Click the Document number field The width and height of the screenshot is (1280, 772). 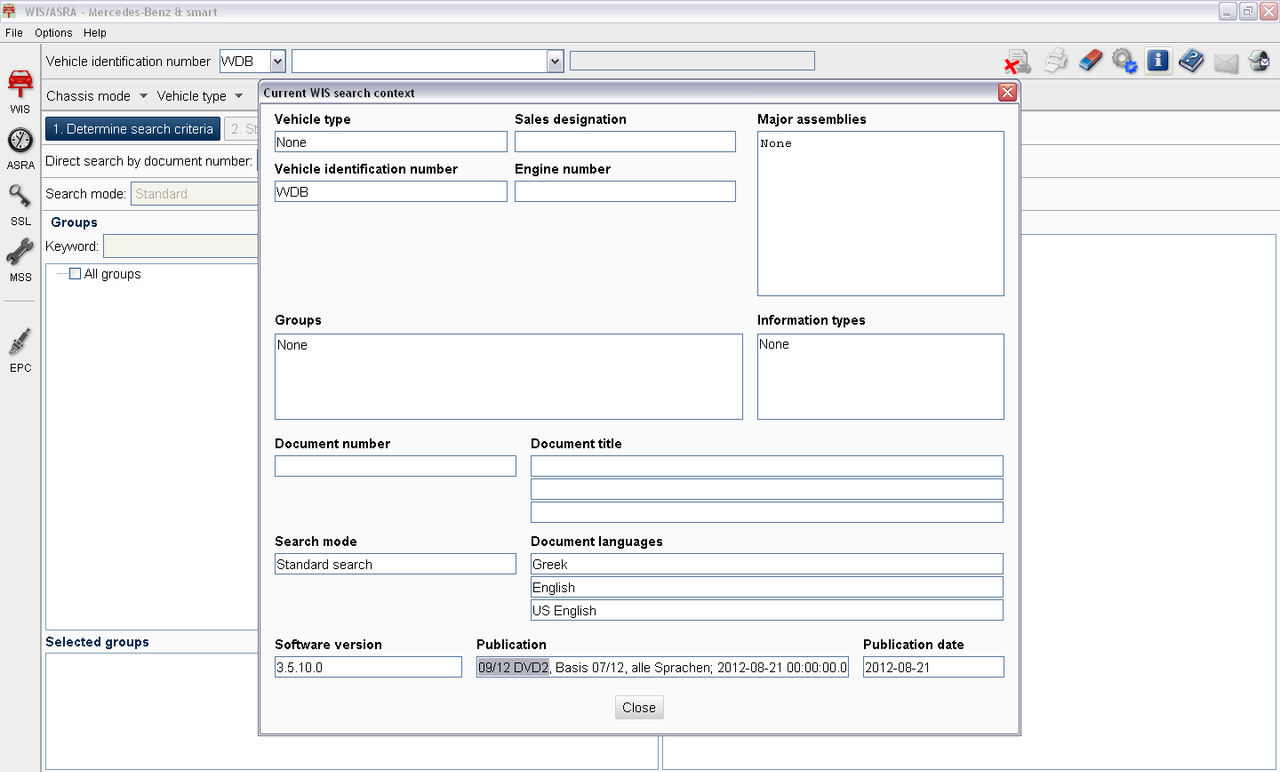[x=395, y=466]
